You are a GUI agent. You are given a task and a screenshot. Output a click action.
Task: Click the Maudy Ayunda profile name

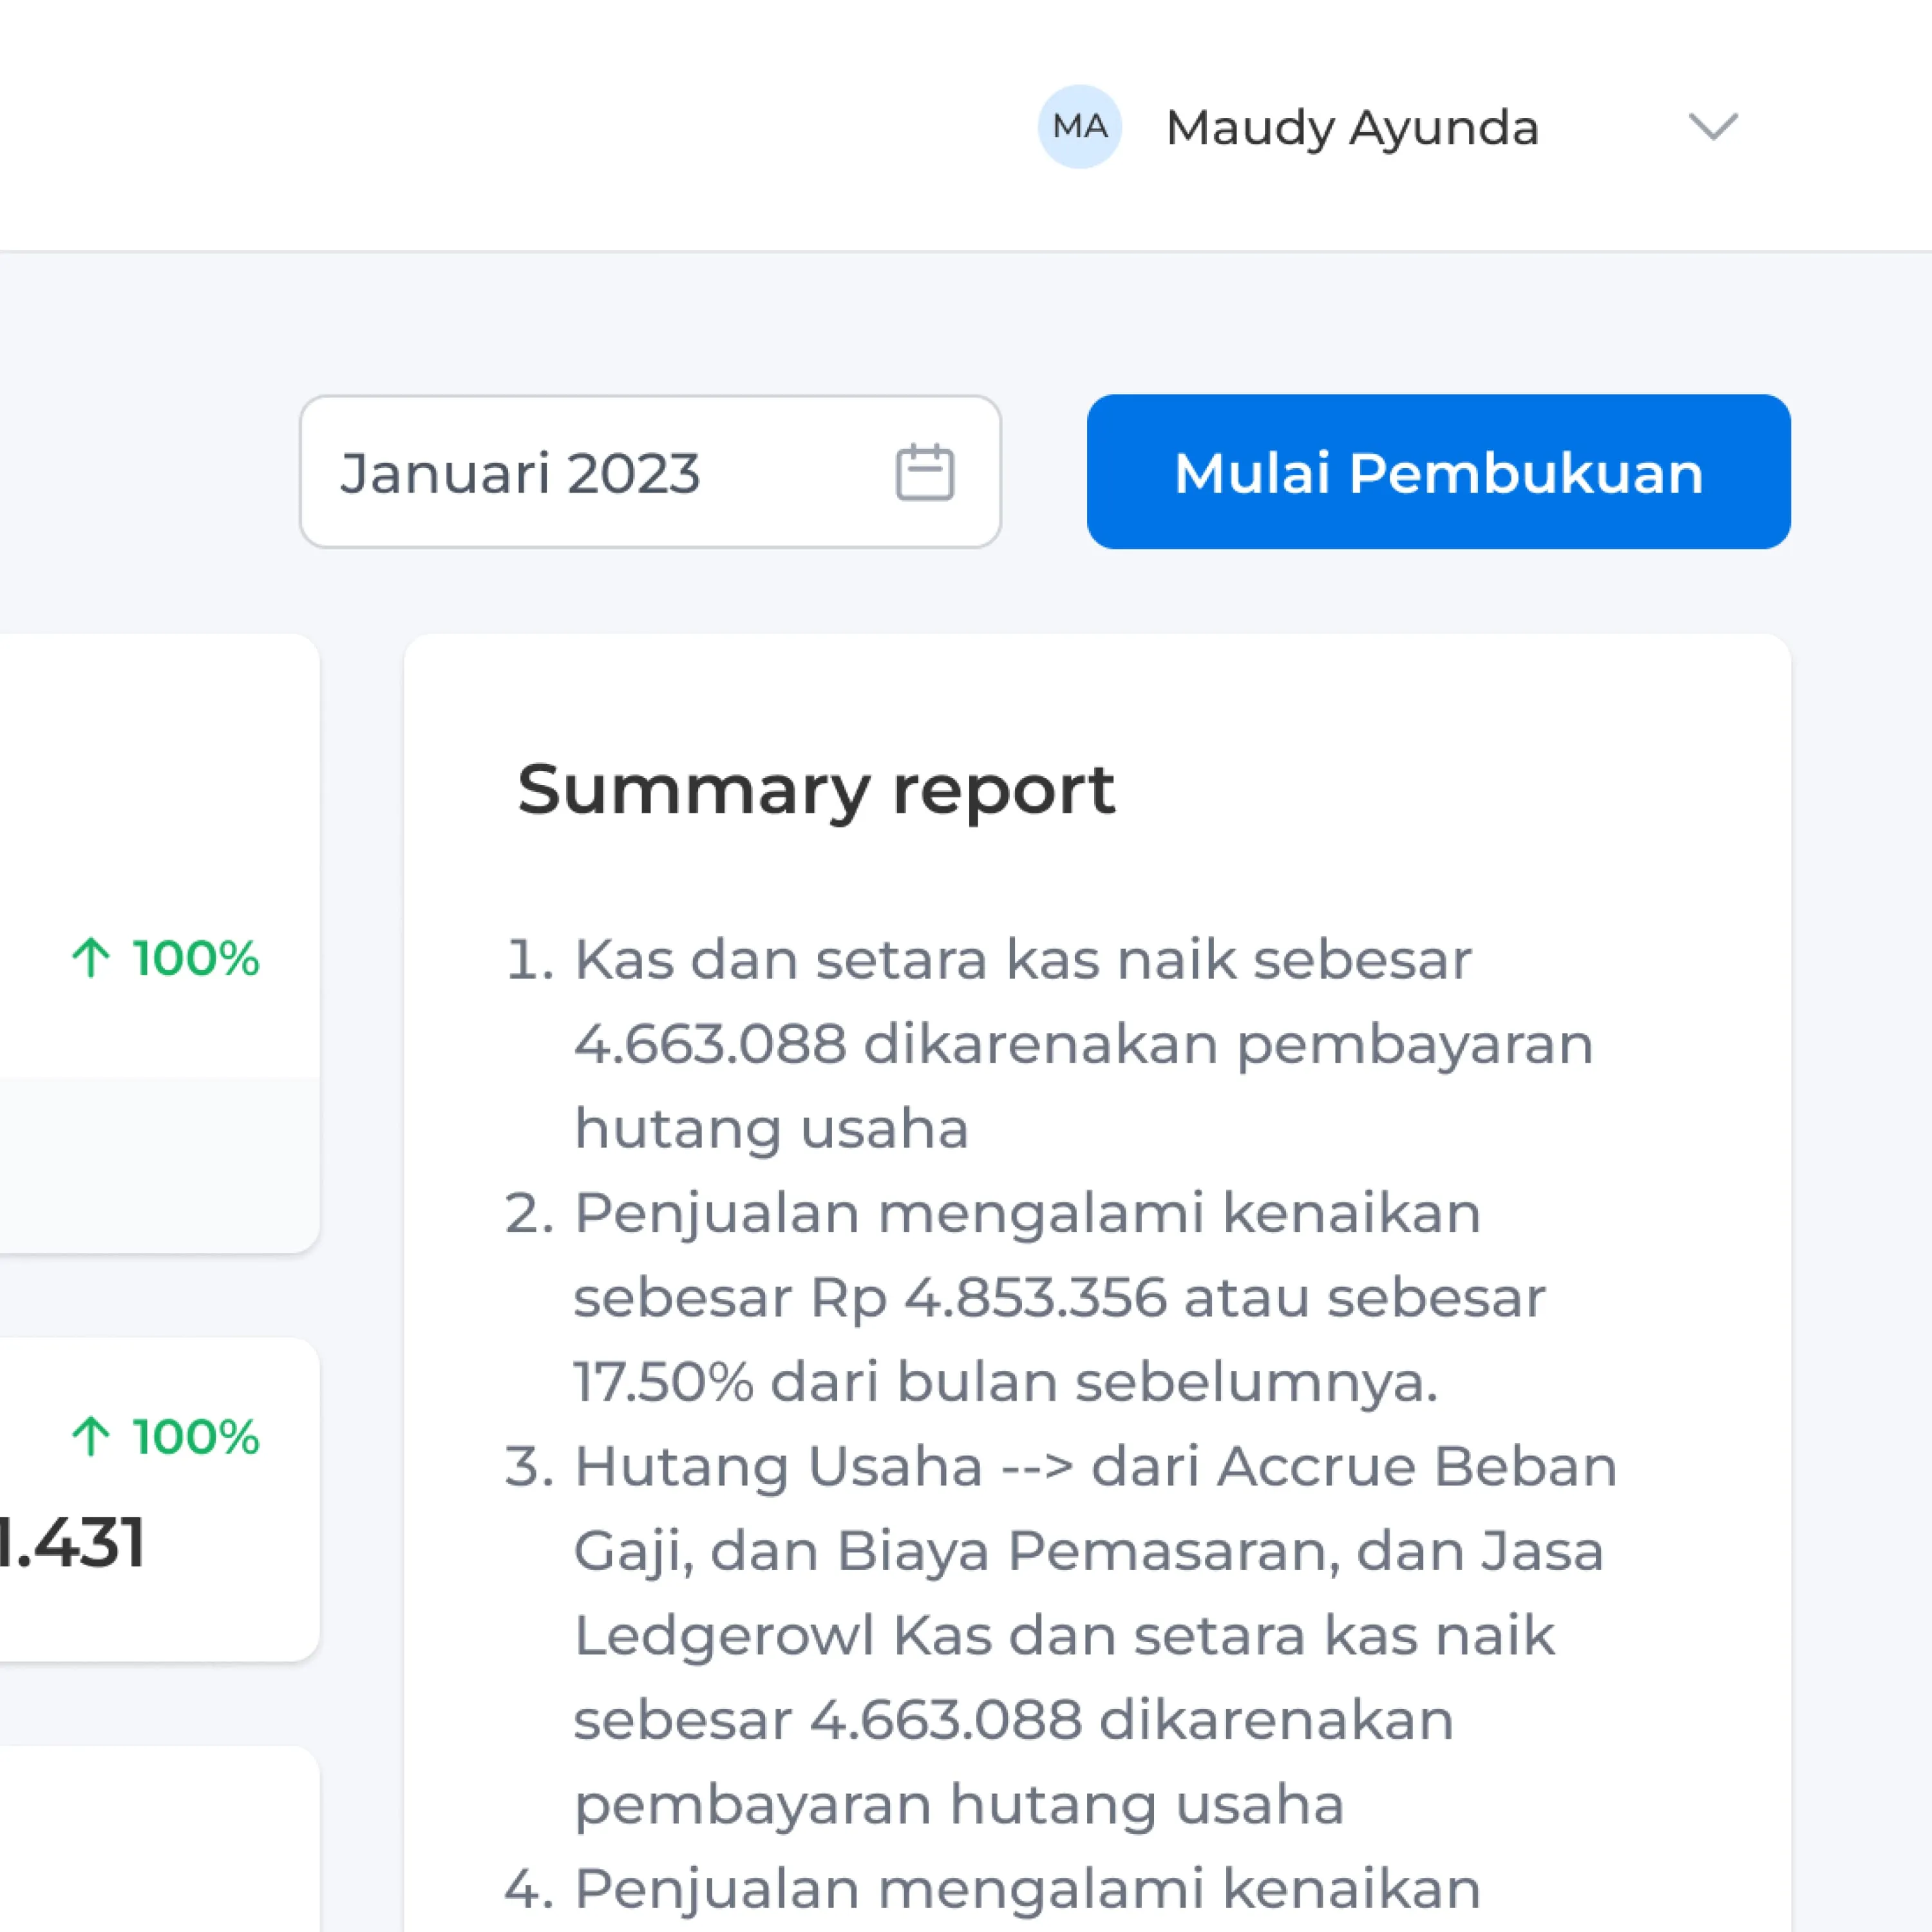pos(1351,128)
